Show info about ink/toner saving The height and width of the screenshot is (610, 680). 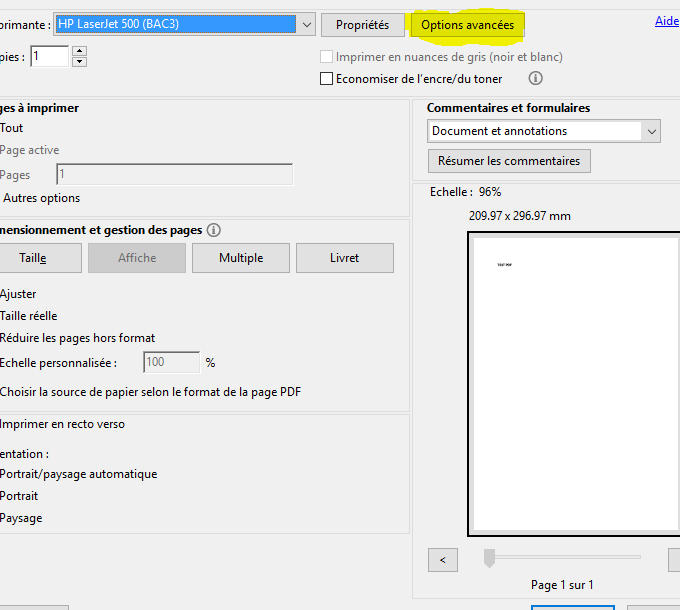tap(535, 78)
